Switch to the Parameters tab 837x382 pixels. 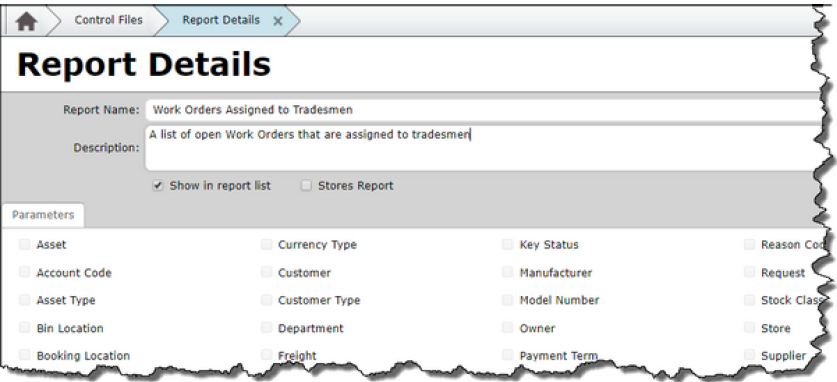click(x=43, y=215)
